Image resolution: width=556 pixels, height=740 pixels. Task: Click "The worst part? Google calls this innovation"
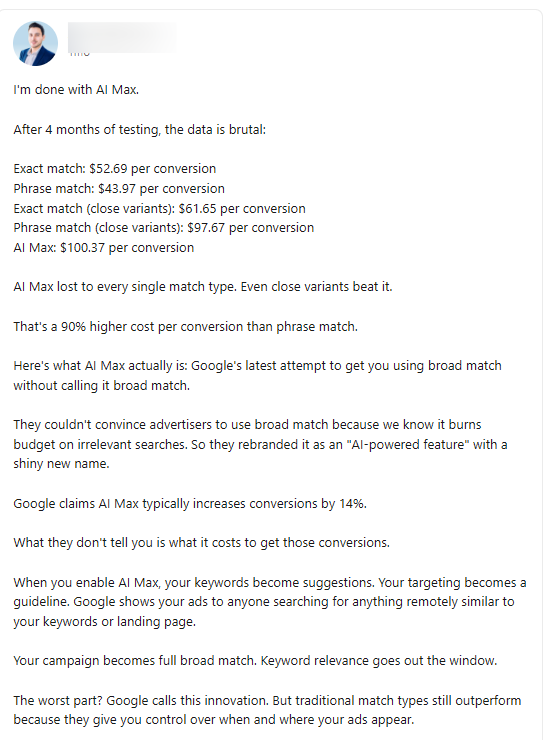tap(142, 700)
